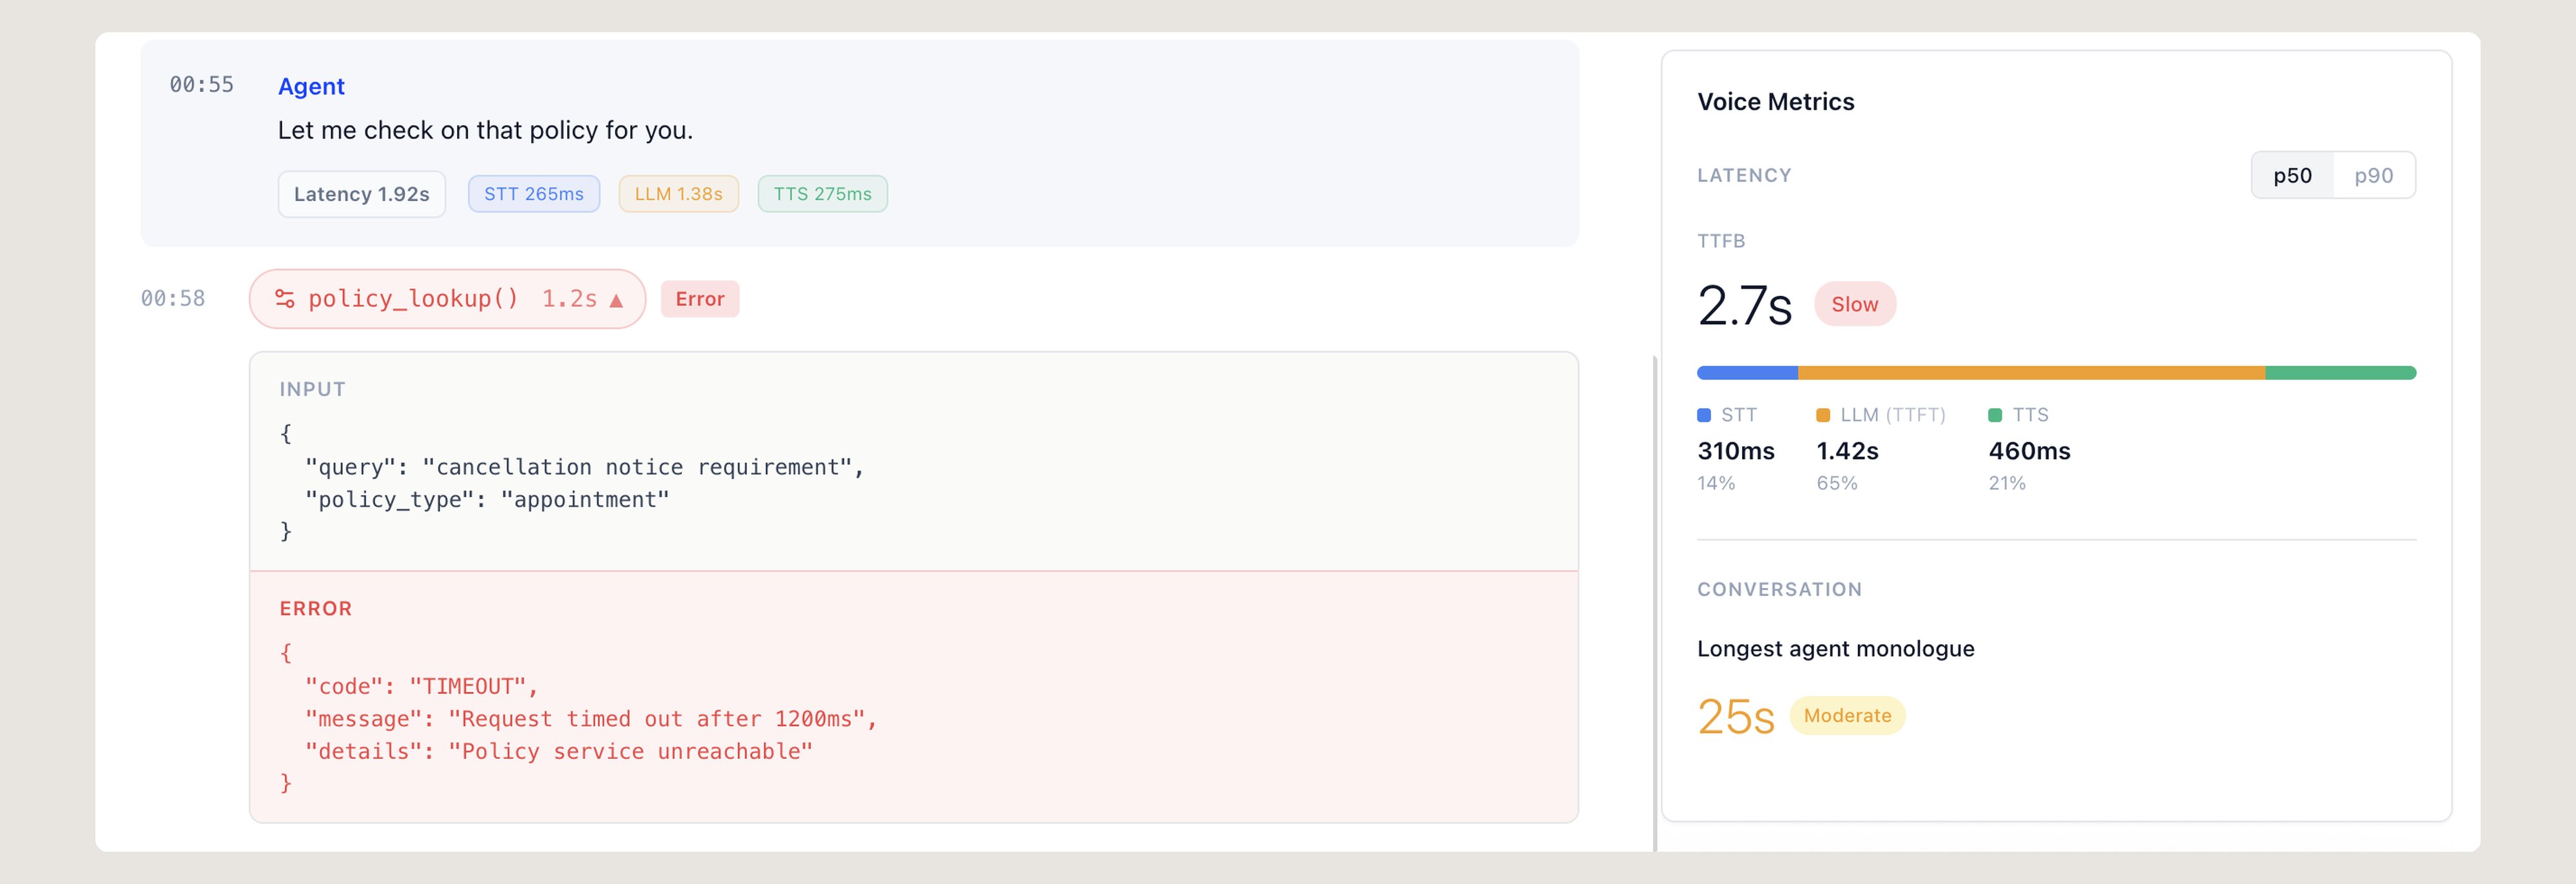Screen dimensions: 2576x884
Task: Click the "policy_type": "appointment" line
Action: pos(487,499)
